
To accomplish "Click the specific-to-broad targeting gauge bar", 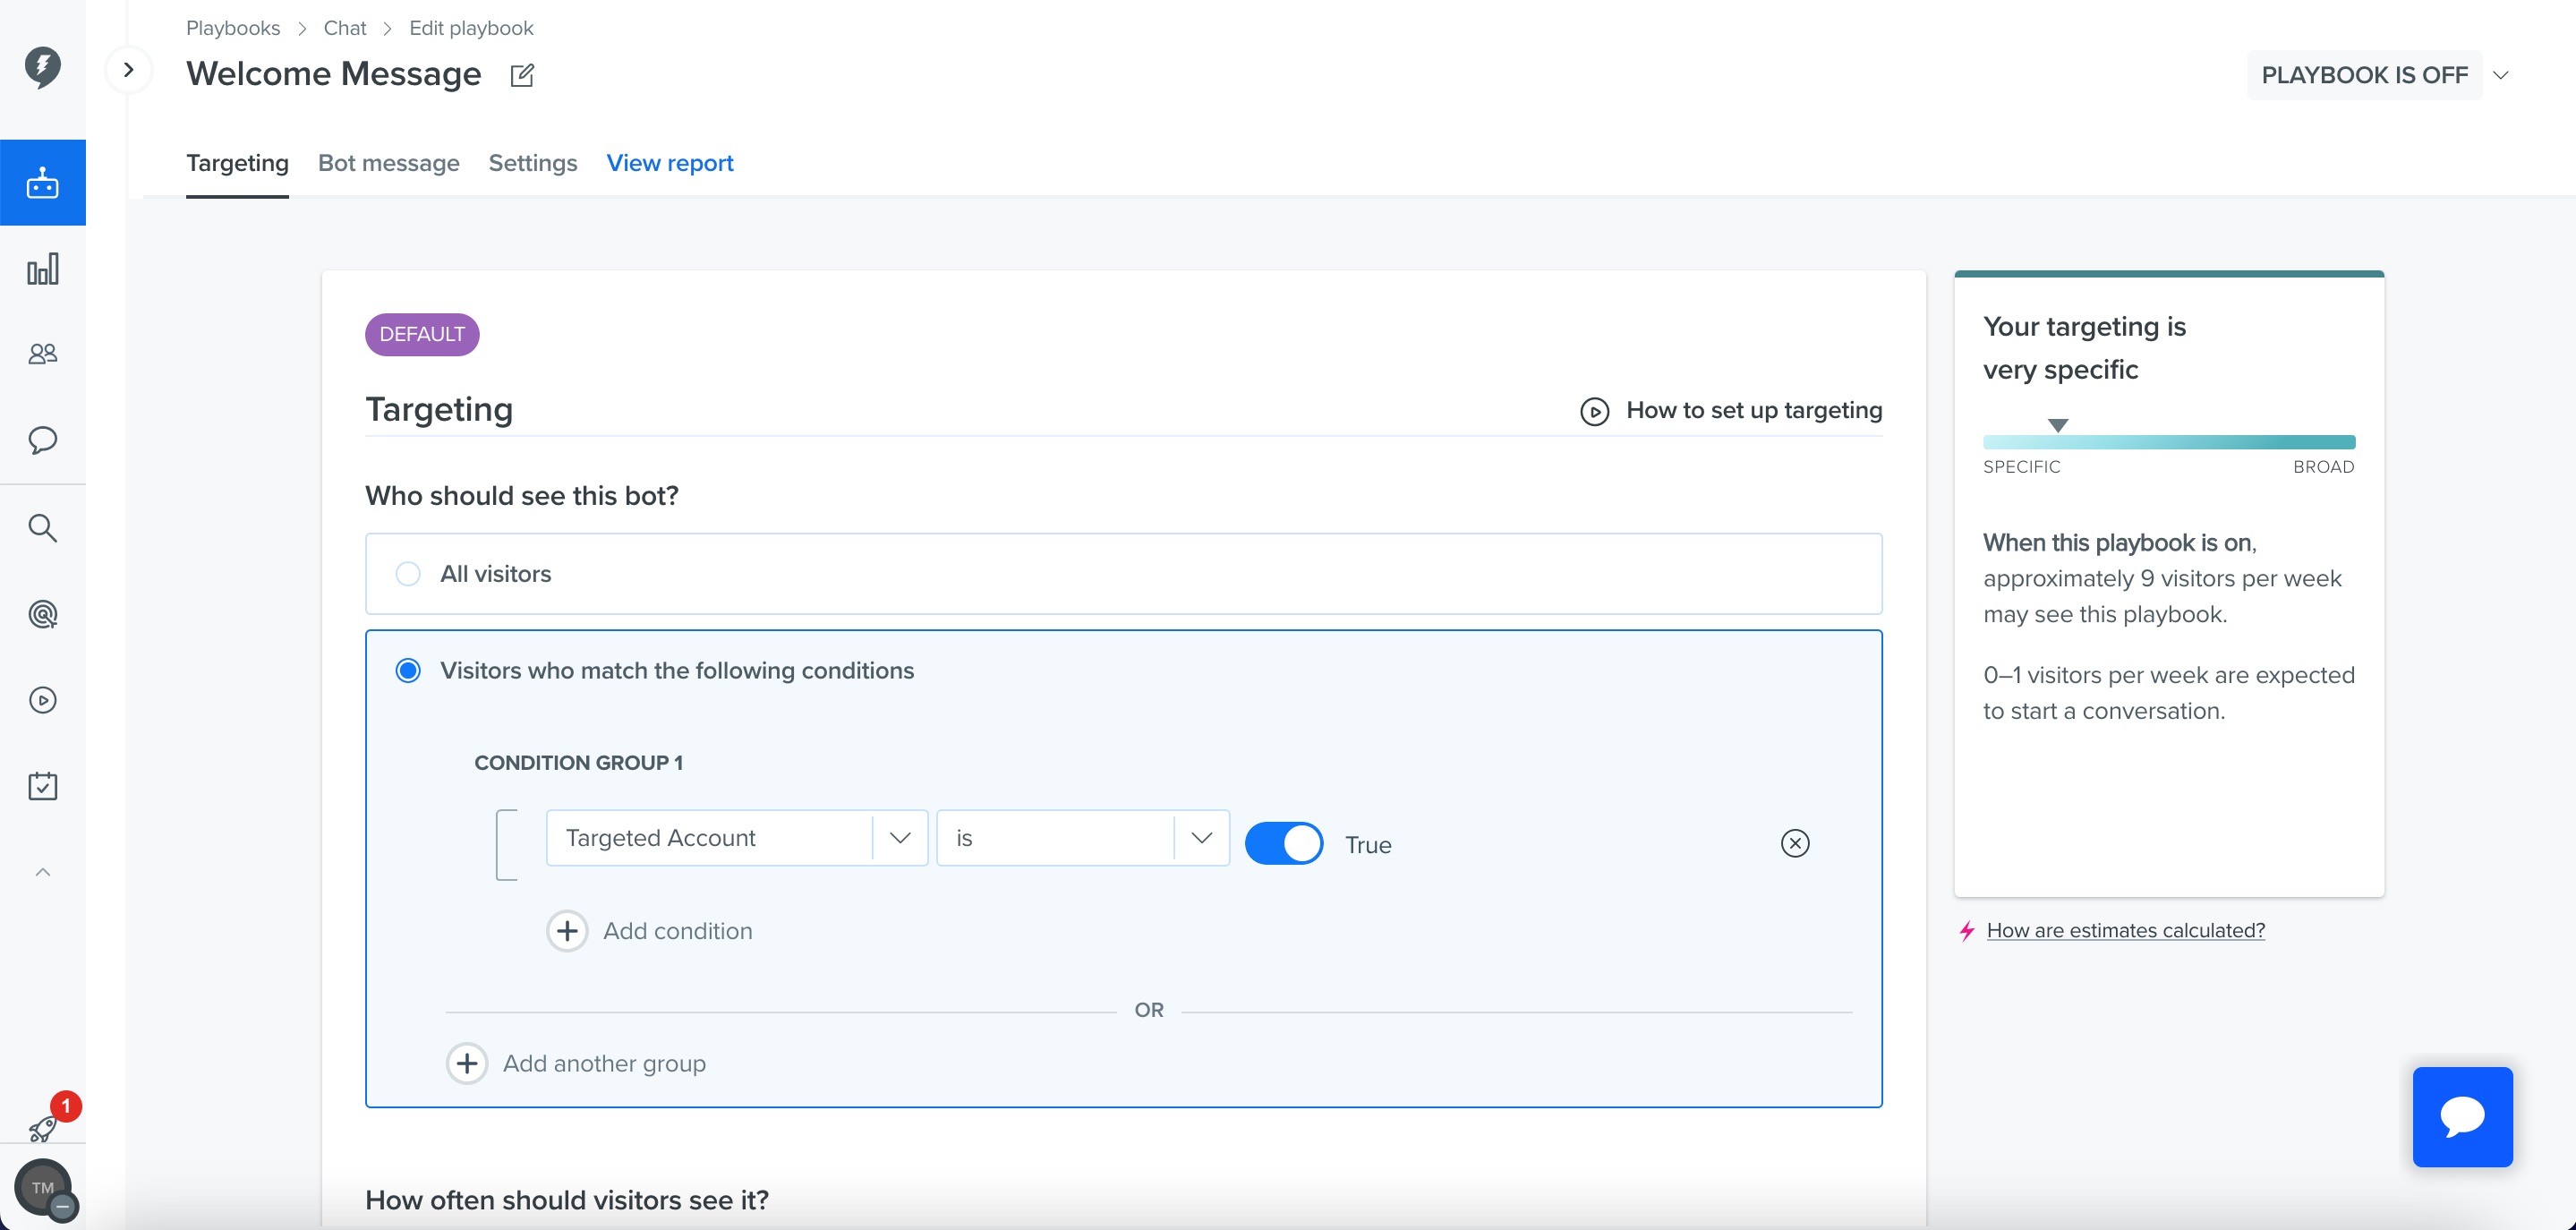I will [2169, 442].
